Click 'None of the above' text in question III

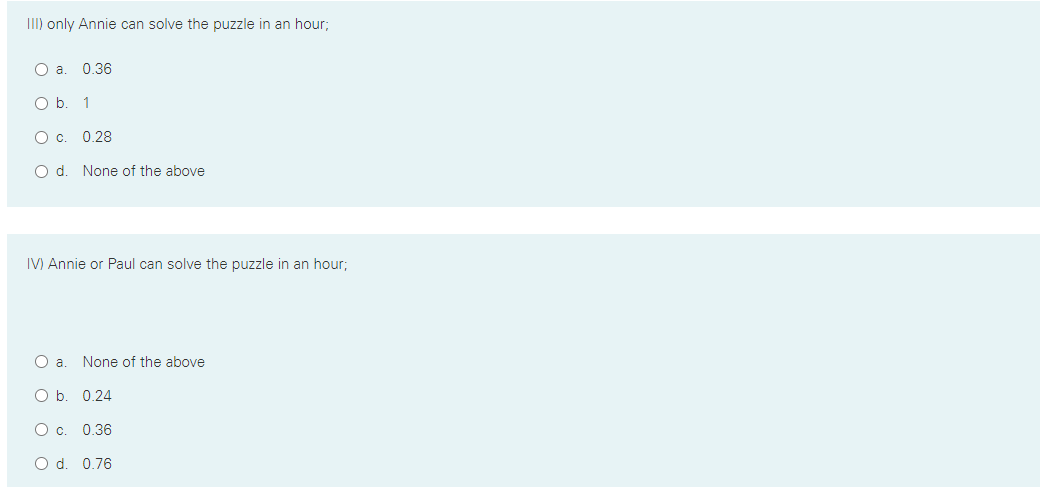click(144, 171)
